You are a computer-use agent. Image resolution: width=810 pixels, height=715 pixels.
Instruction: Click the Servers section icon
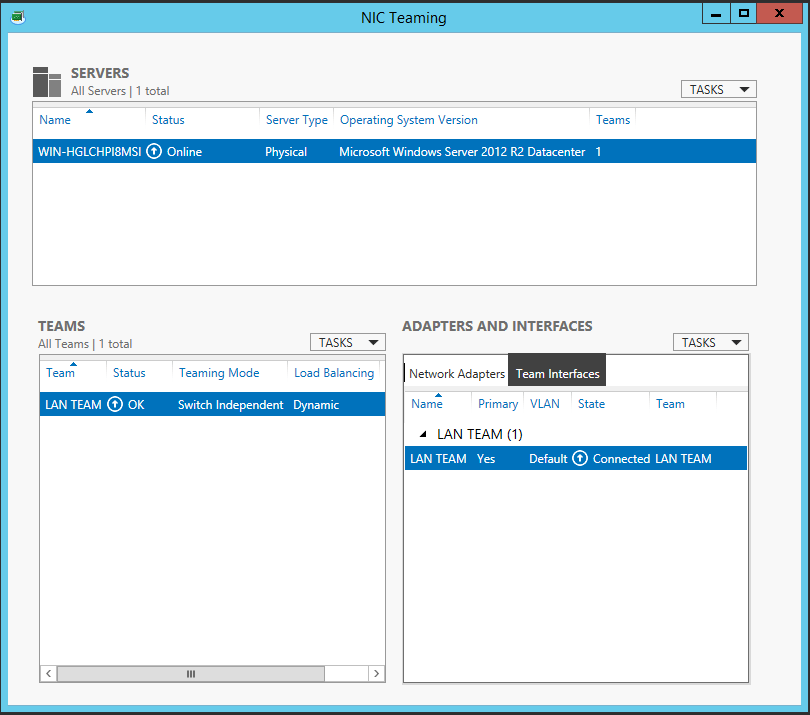pos(47,82)
